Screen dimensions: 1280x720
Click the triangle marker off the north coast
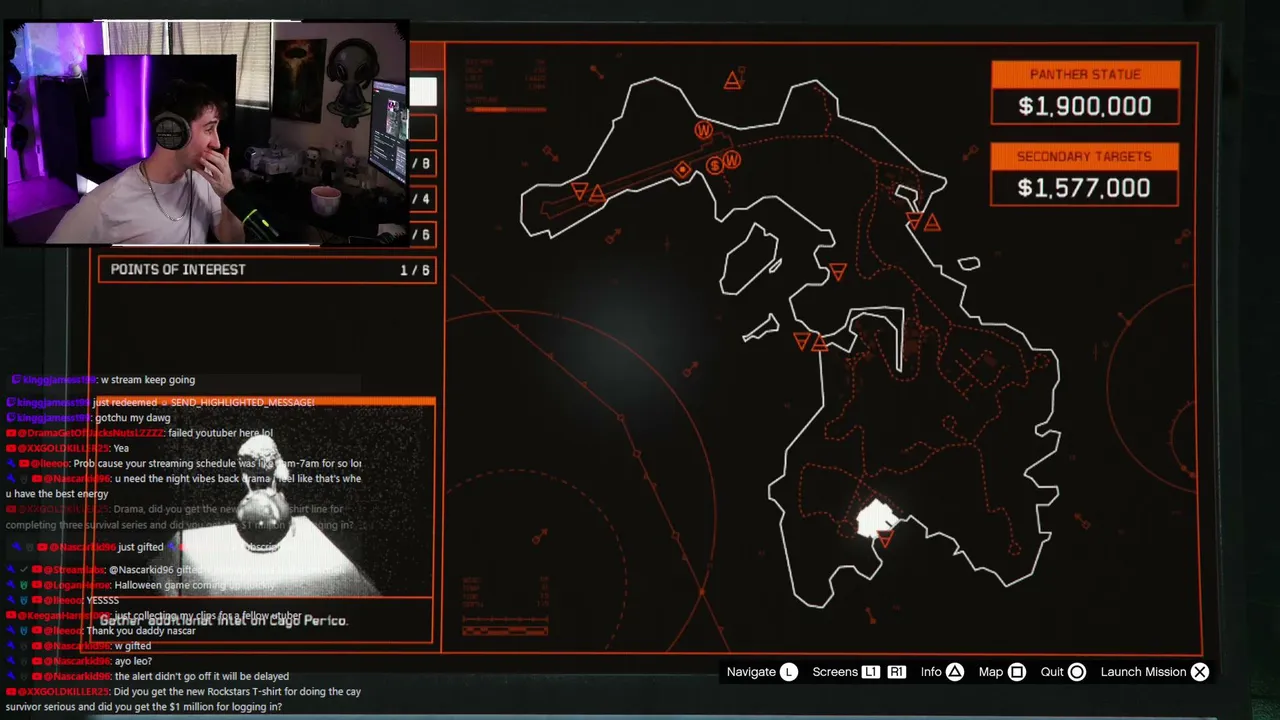click(x=732, y=81)
